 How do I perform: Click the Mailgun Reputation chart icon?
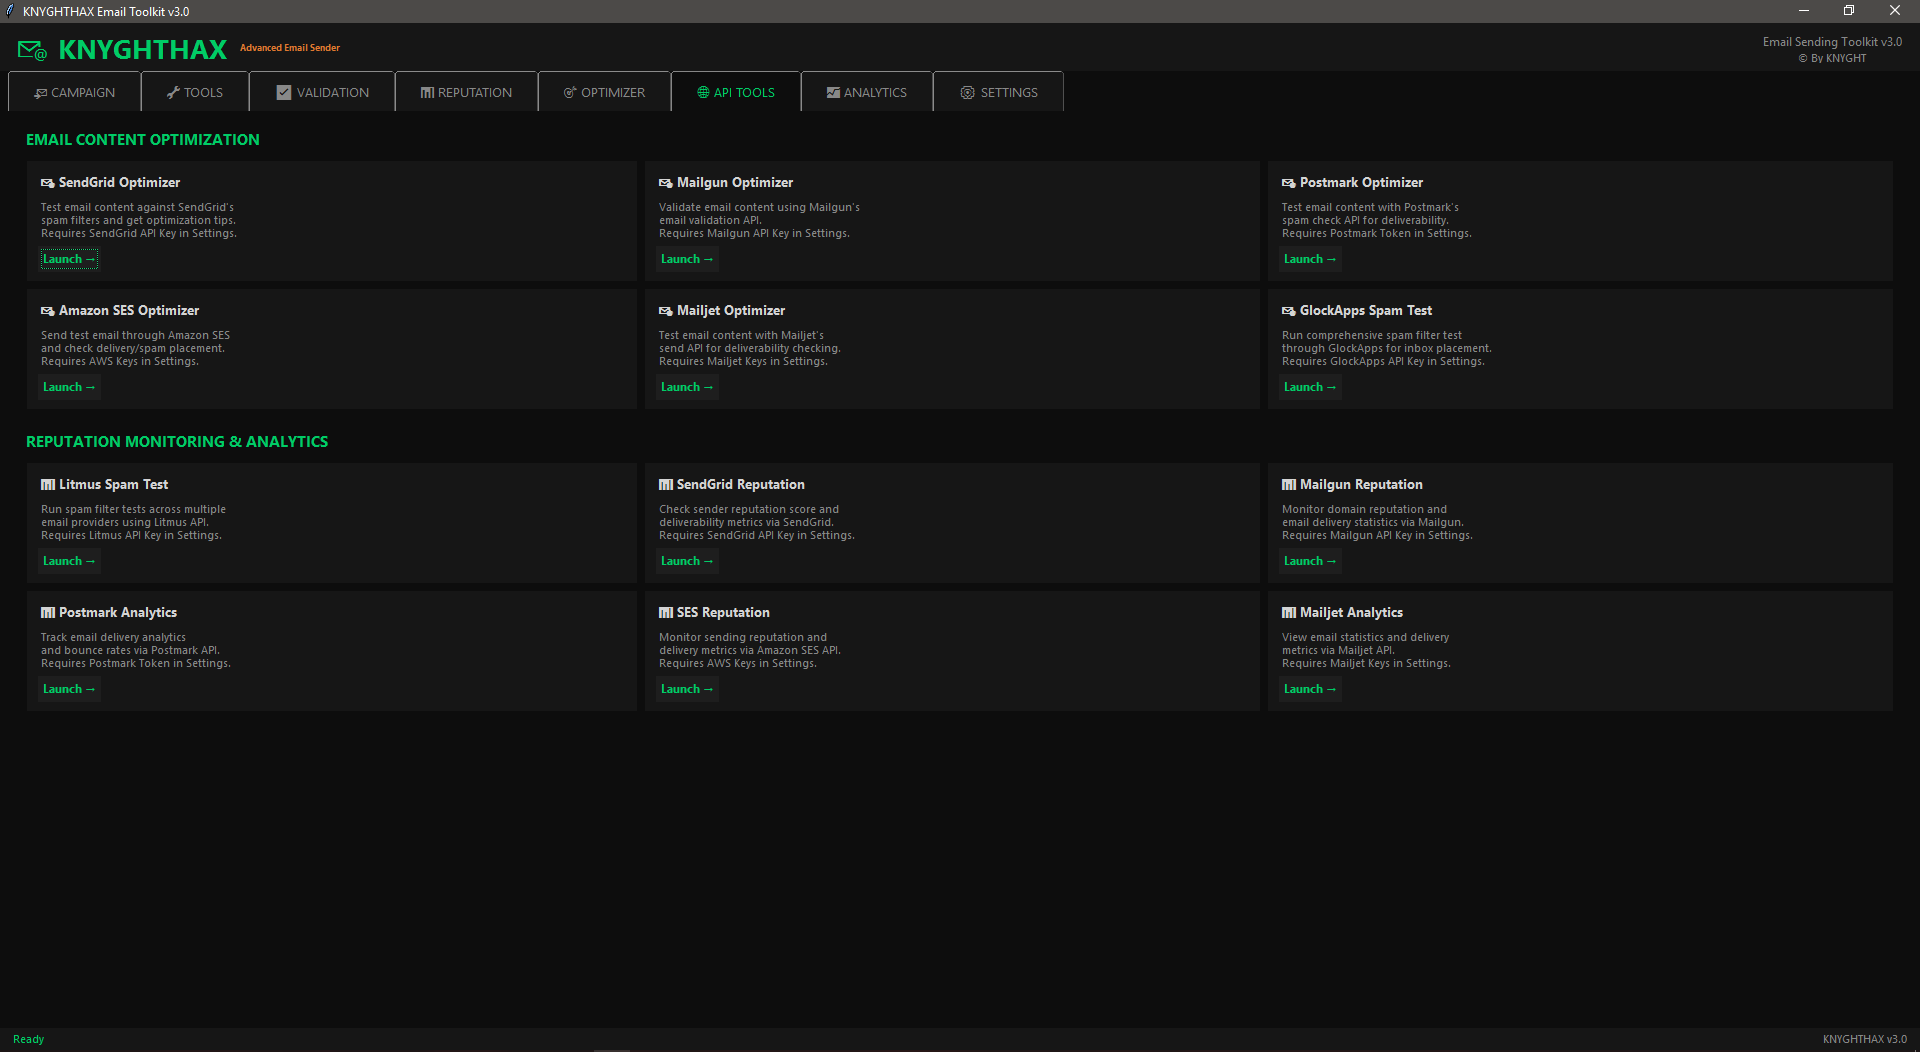tap(1289, 485)
